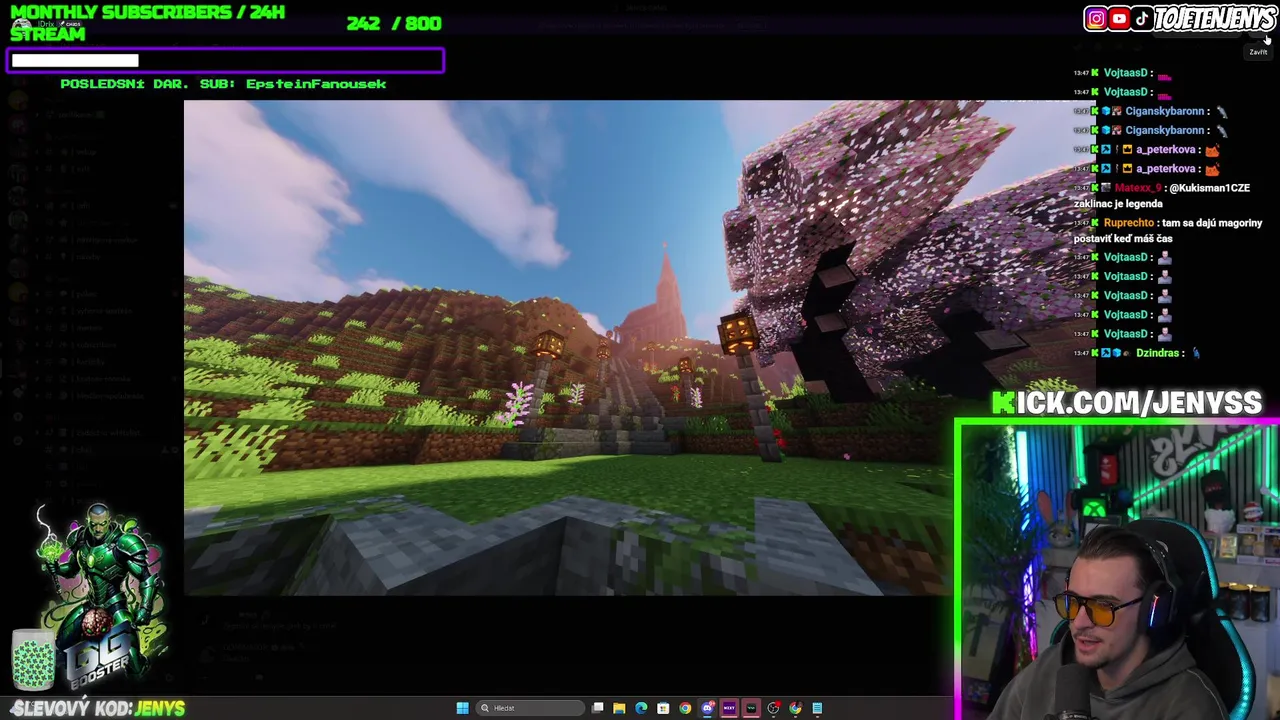
Task: Launch Microsoft Edge from the taskbar
Action: 641,708
